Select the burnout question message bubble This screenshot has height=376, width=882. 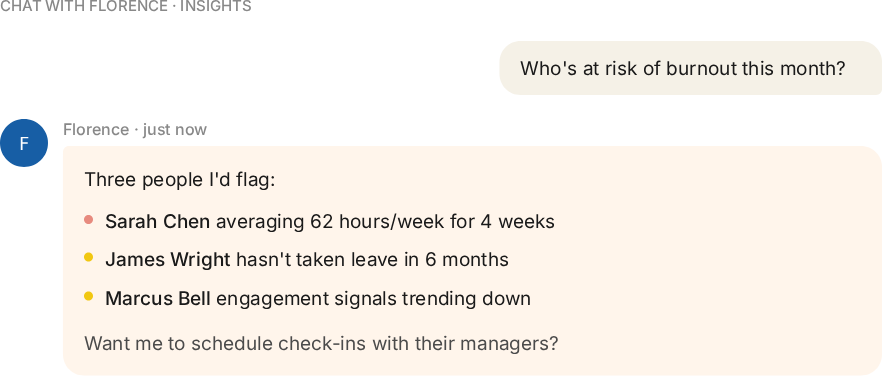[x=691, y=68]
